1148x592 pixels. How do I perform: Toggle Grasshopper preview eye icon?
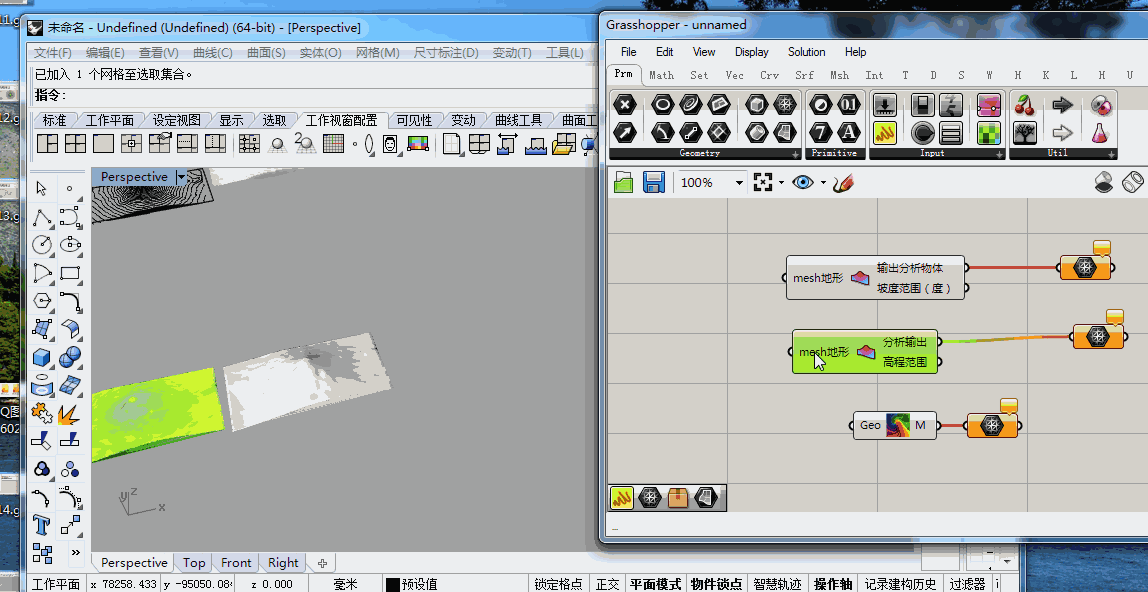pyautogui.click(x=803, y=182)
